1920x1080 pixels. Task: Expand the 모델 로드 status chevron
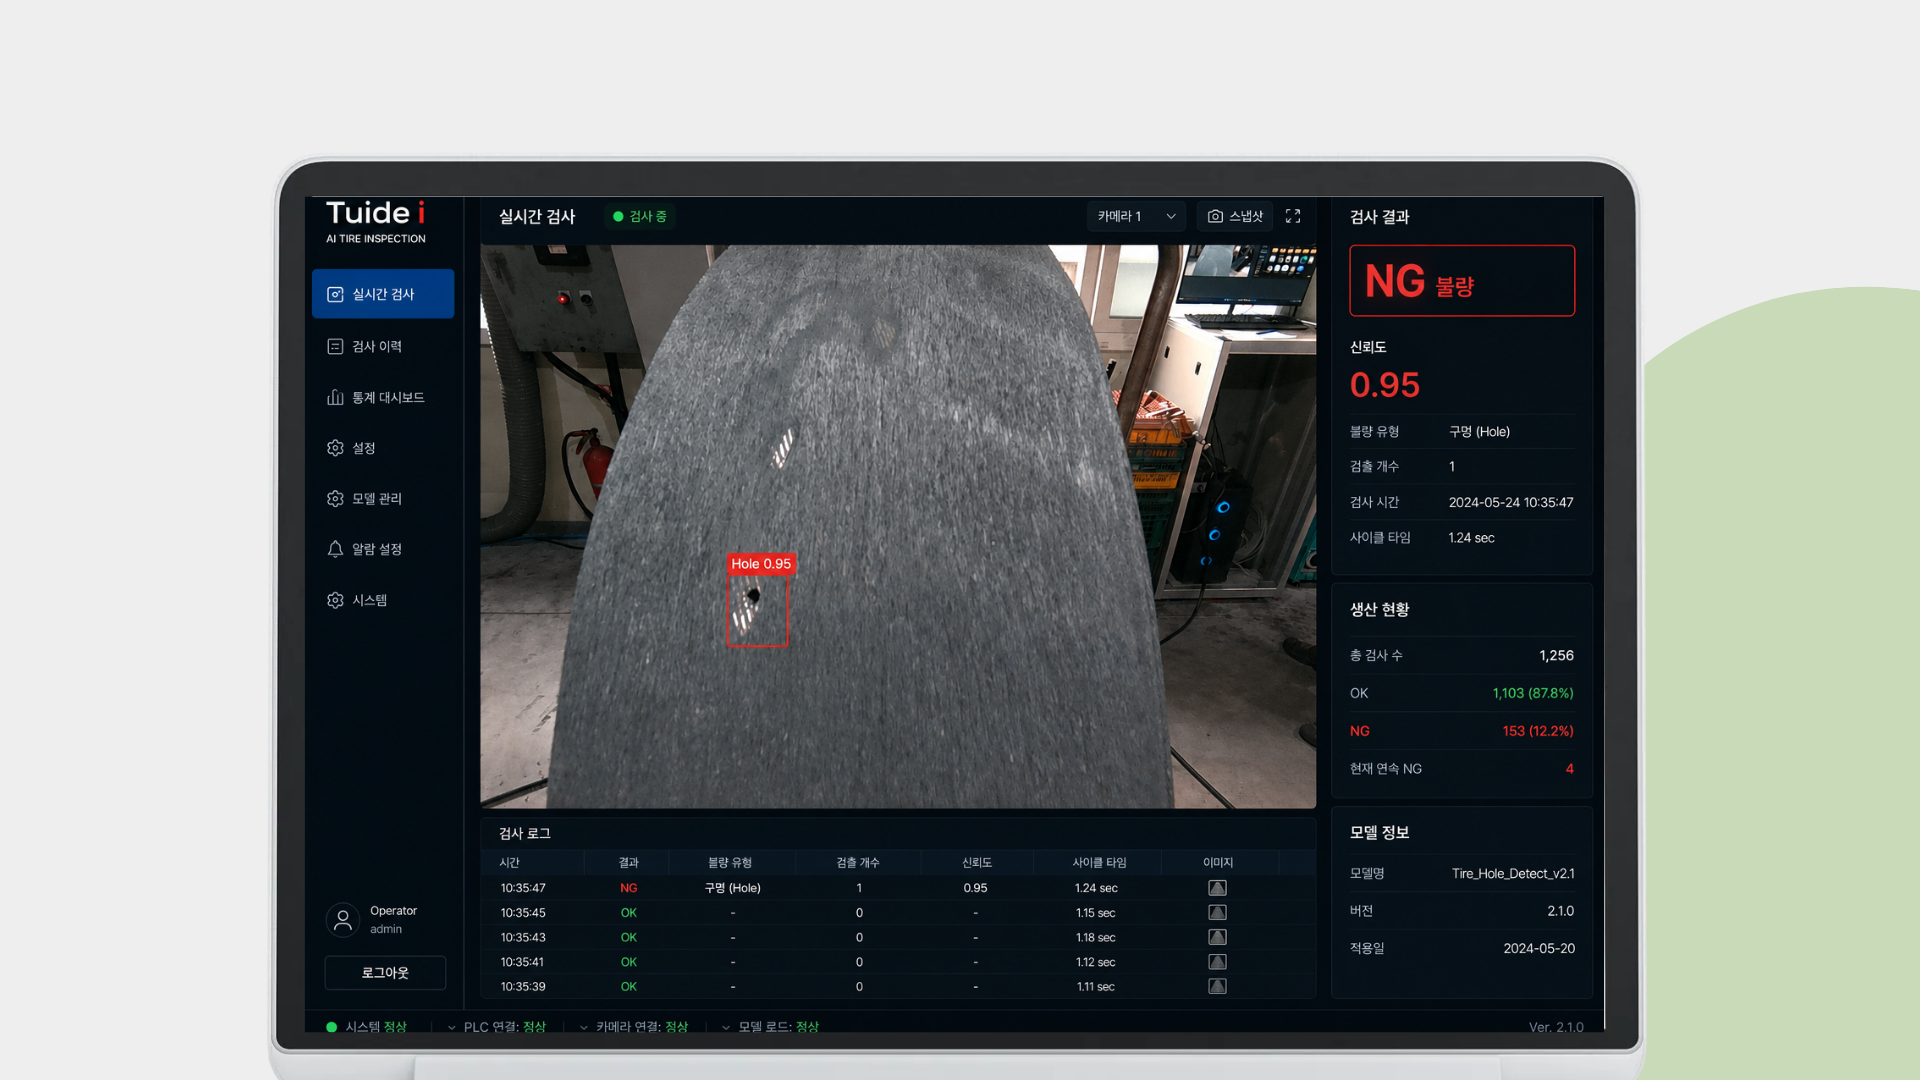tap(726, 1027)
